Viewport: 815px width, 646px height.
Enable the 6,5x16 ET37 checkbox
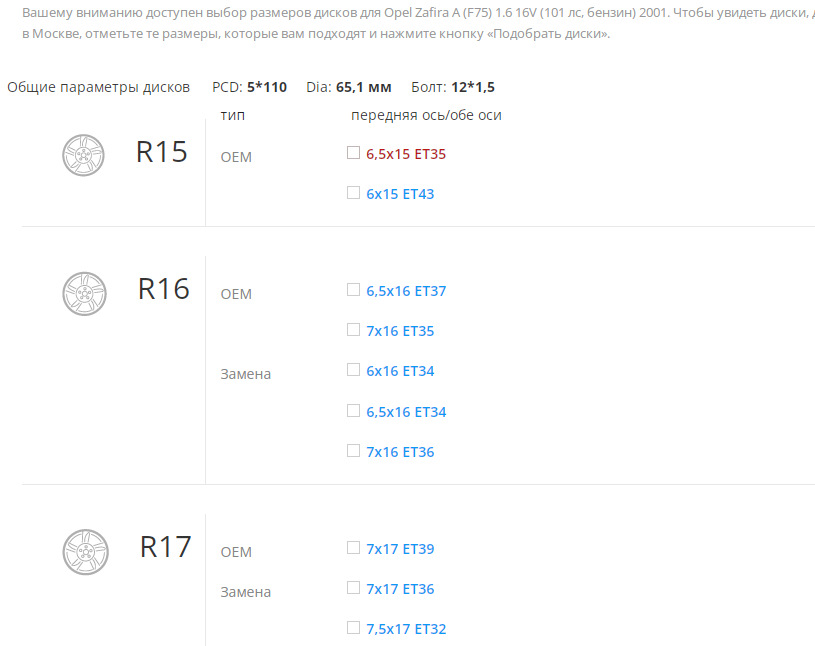point(353,290)
